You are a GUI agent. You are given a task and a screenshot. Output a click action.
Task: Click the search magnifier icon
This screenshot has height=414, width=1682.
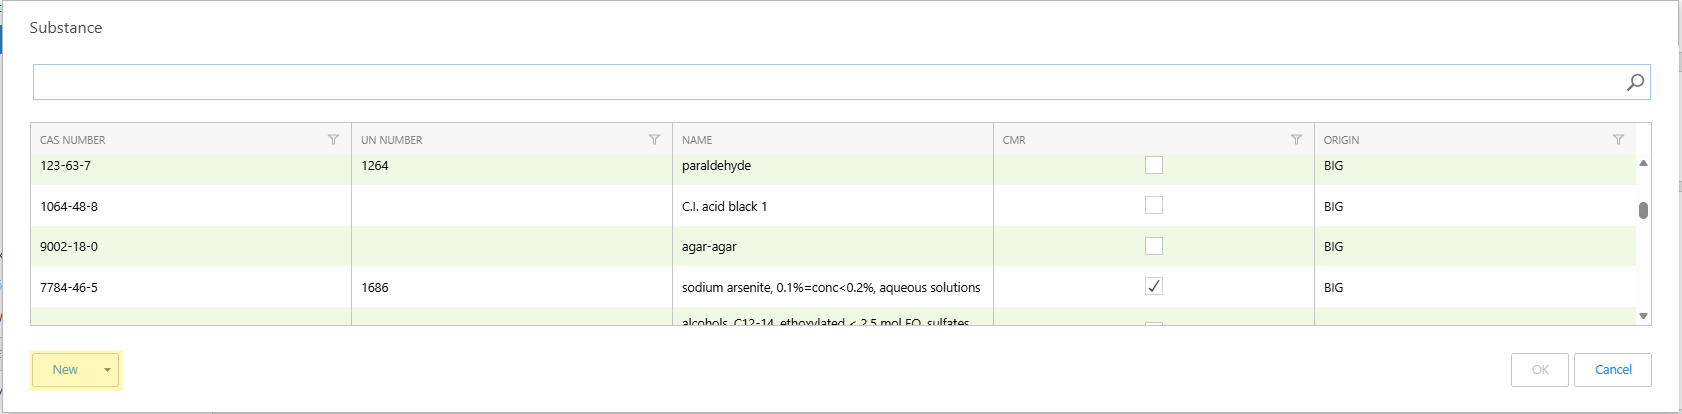(1635, 82)
